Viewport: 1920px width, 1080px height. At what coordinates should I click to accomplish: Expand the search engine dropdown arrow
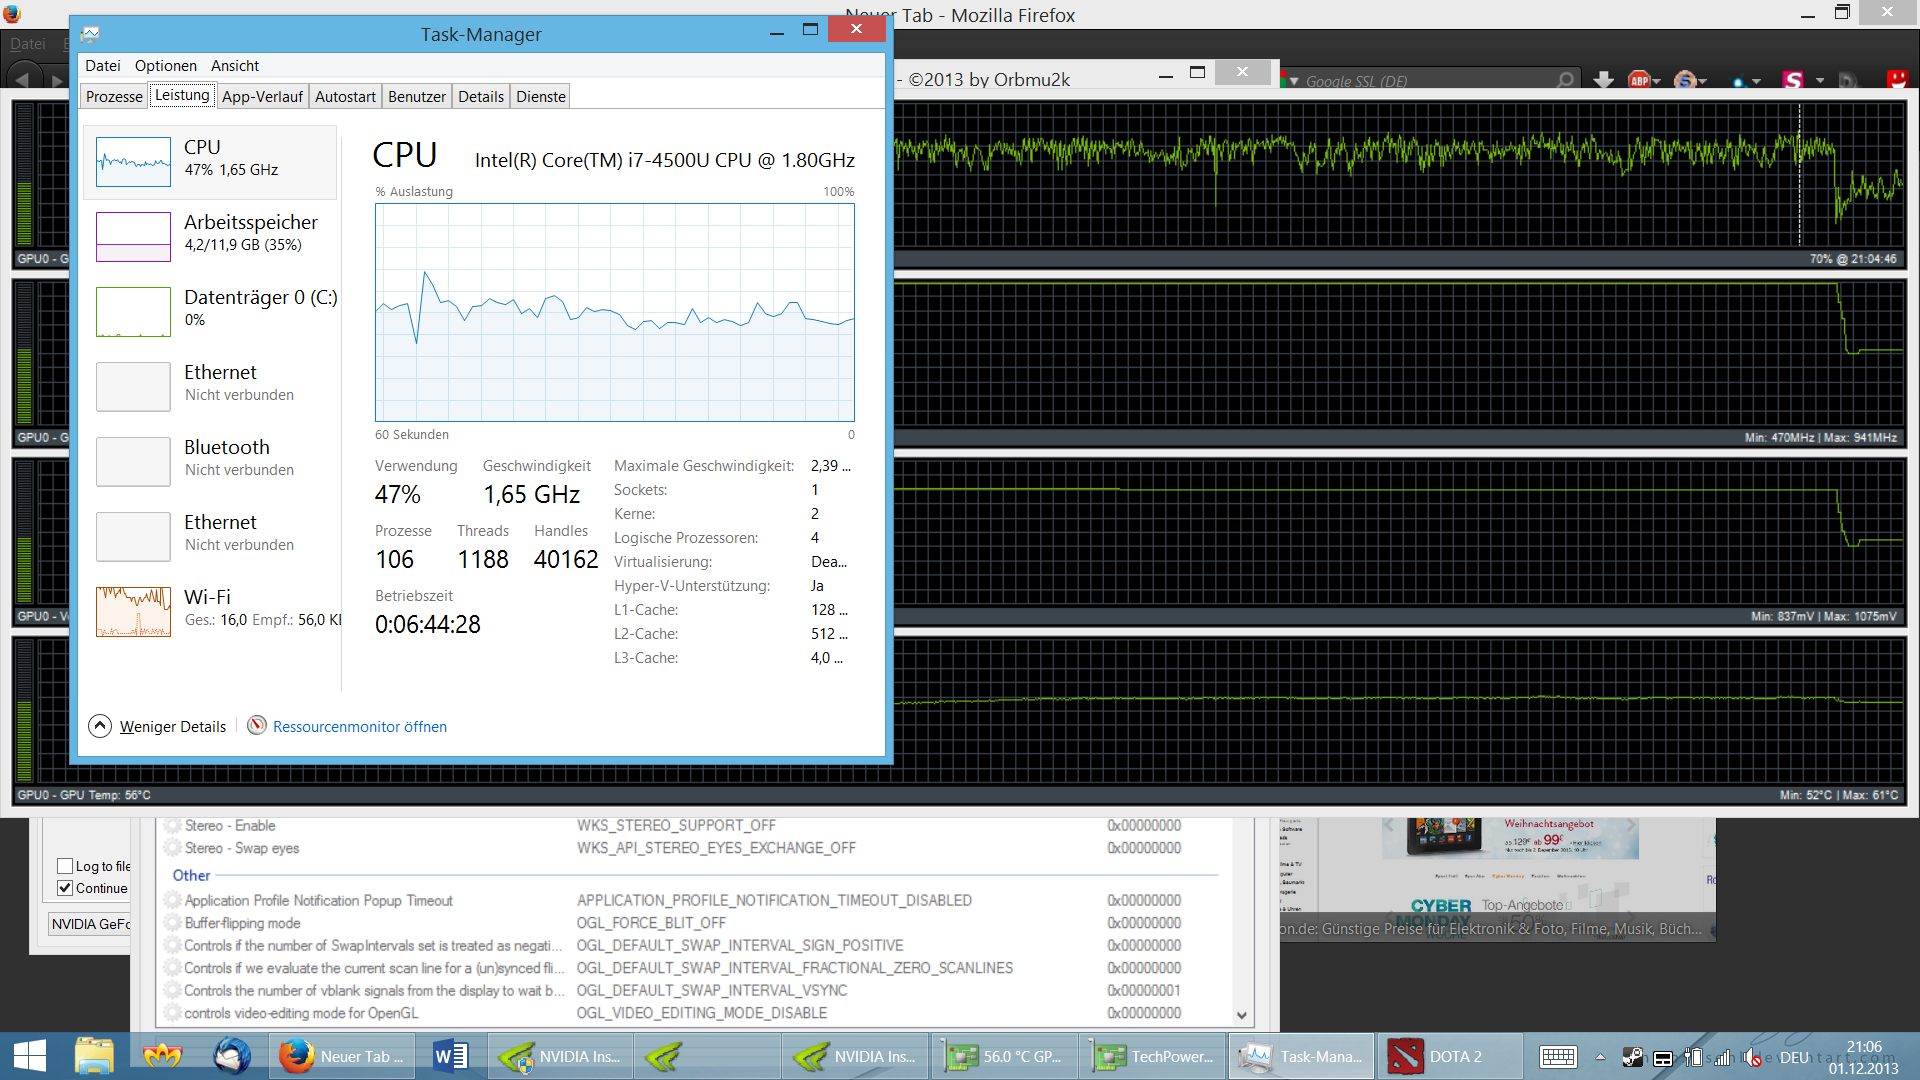click(x=1294, y=81)
